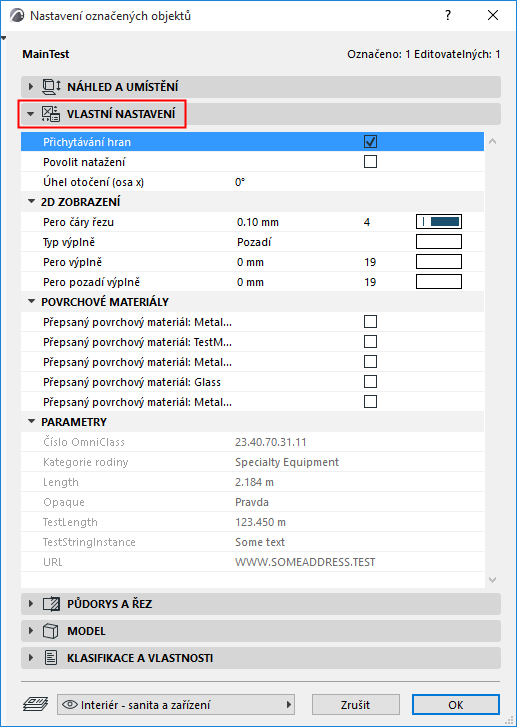
Task: Check first Přepsaný povrchový materiál: Metal checkbox
Action: (370, 321)
